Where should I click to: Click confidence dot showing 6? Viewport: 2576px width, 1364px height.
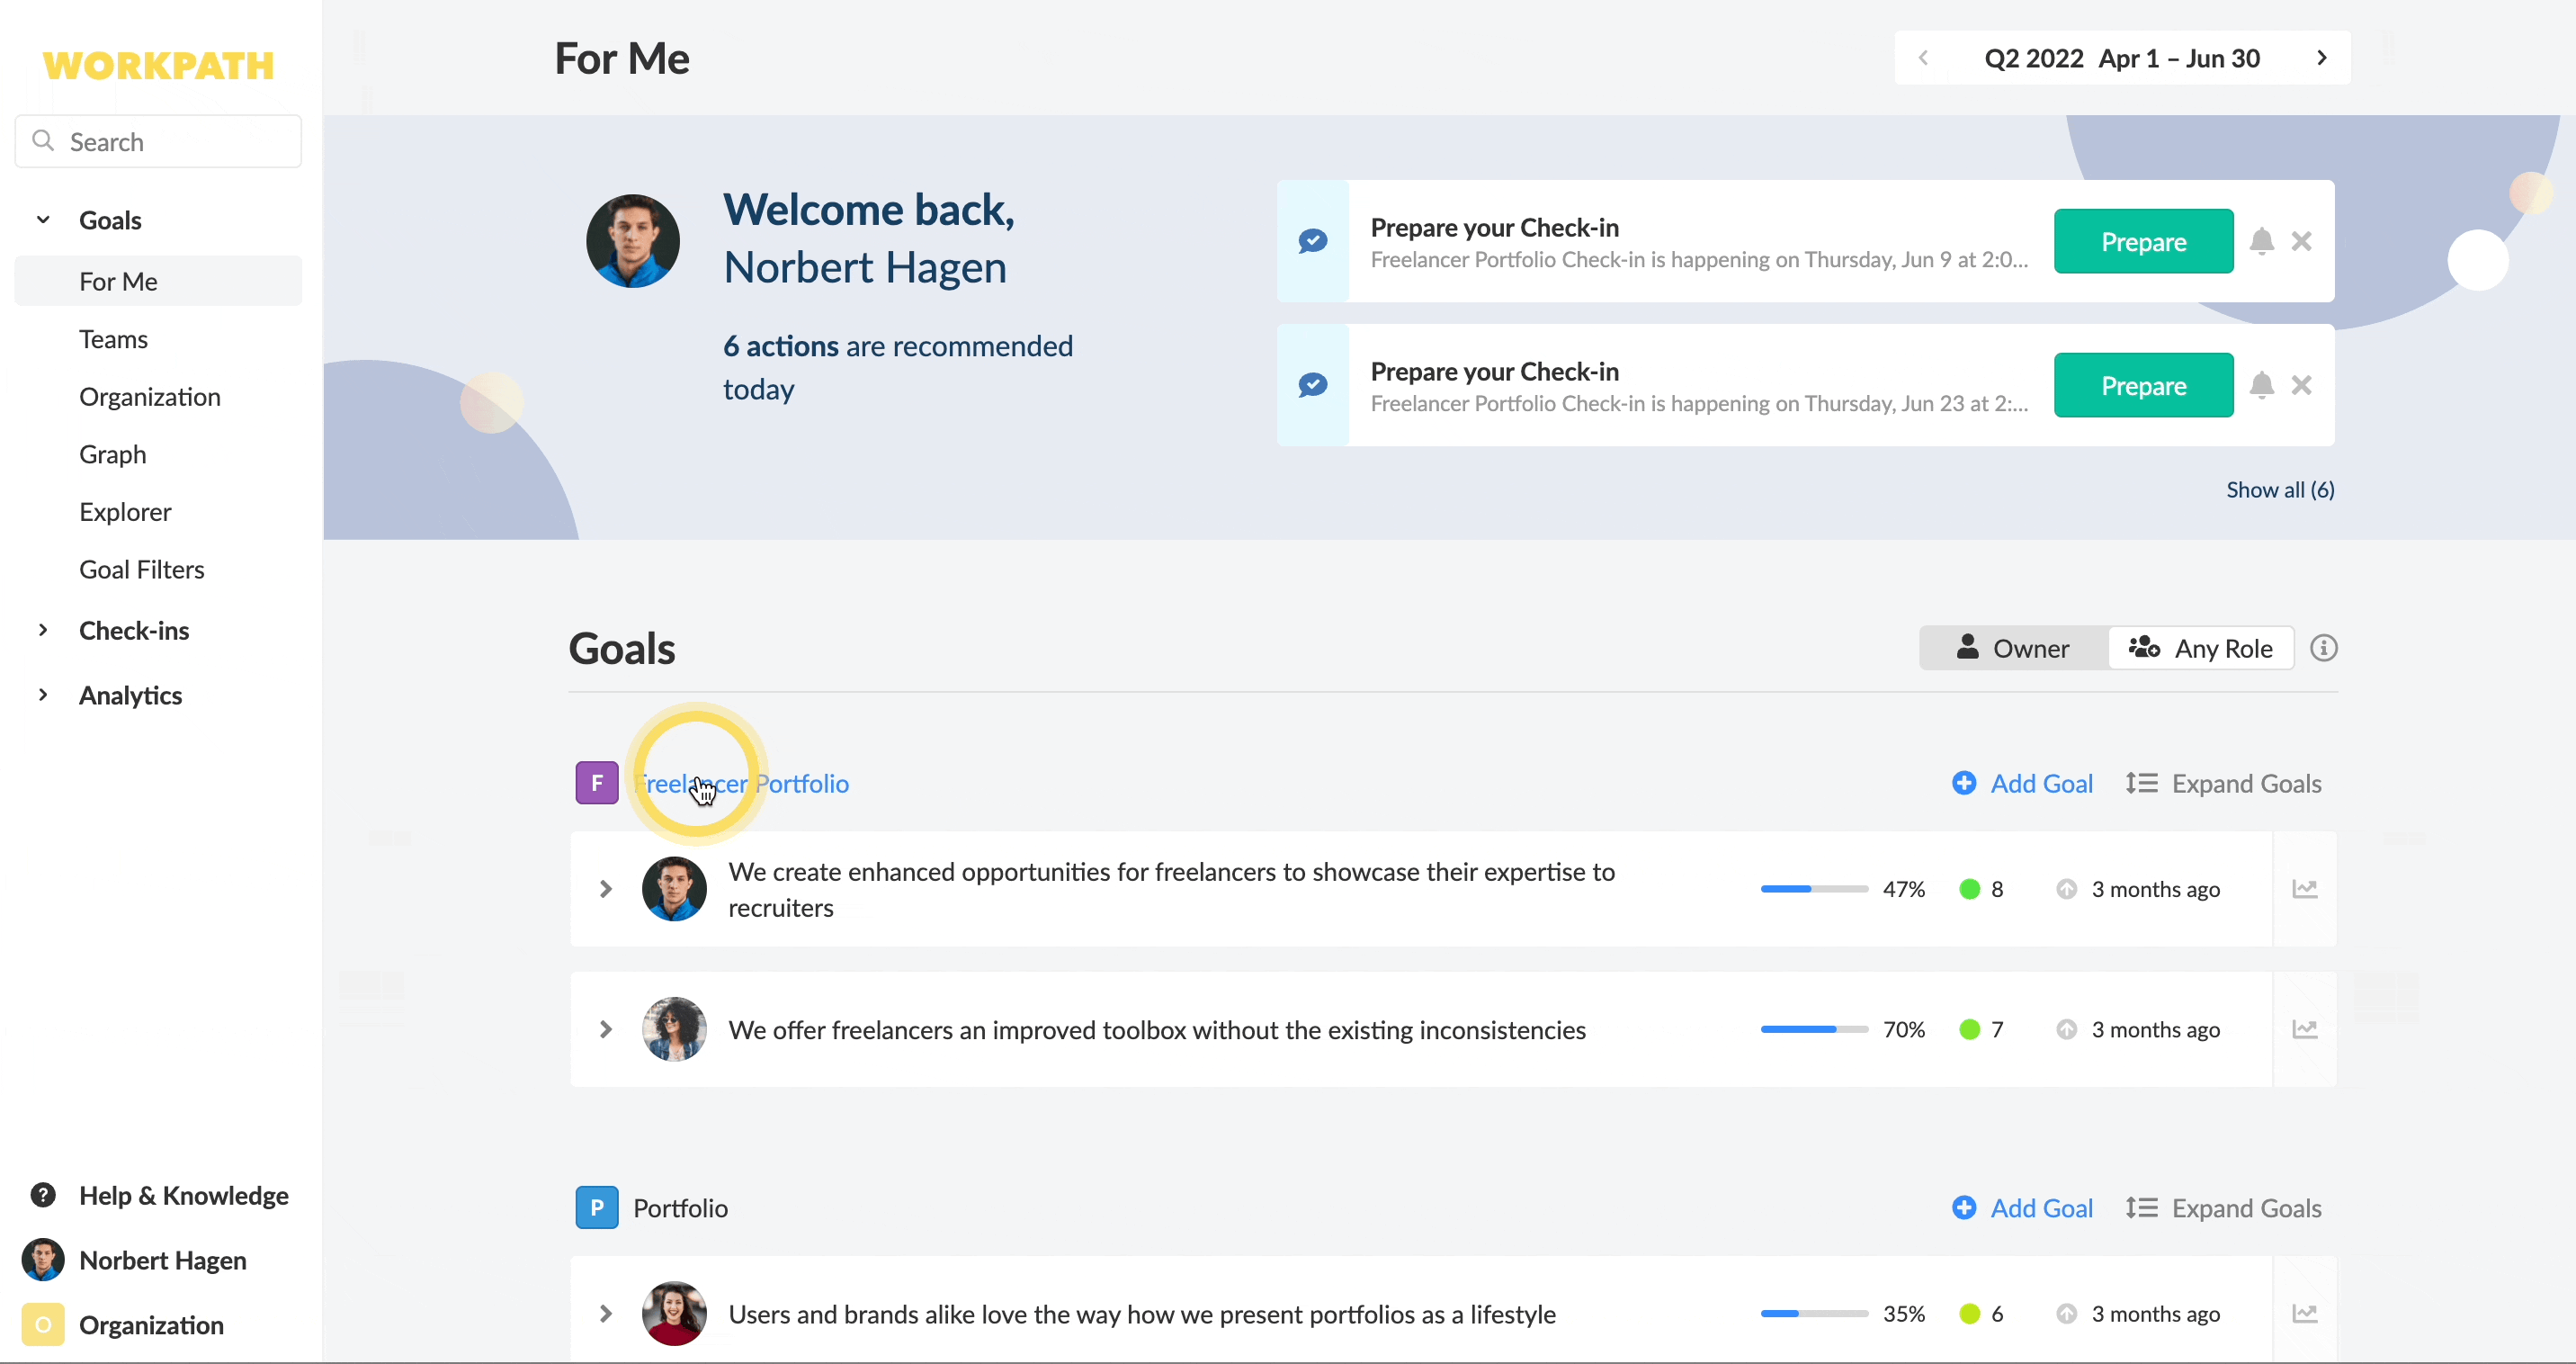point(1970,1313)
